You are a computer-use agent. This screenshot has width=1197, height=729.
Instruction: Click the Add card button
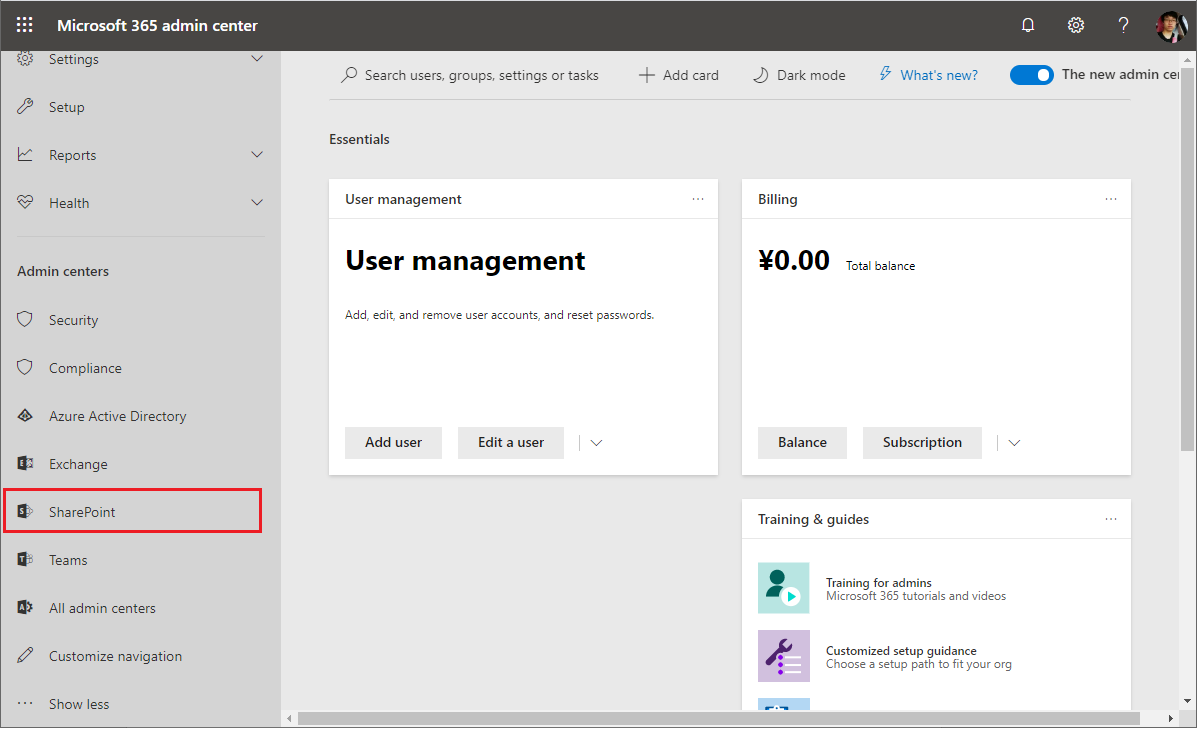click(x=679, y=75)
